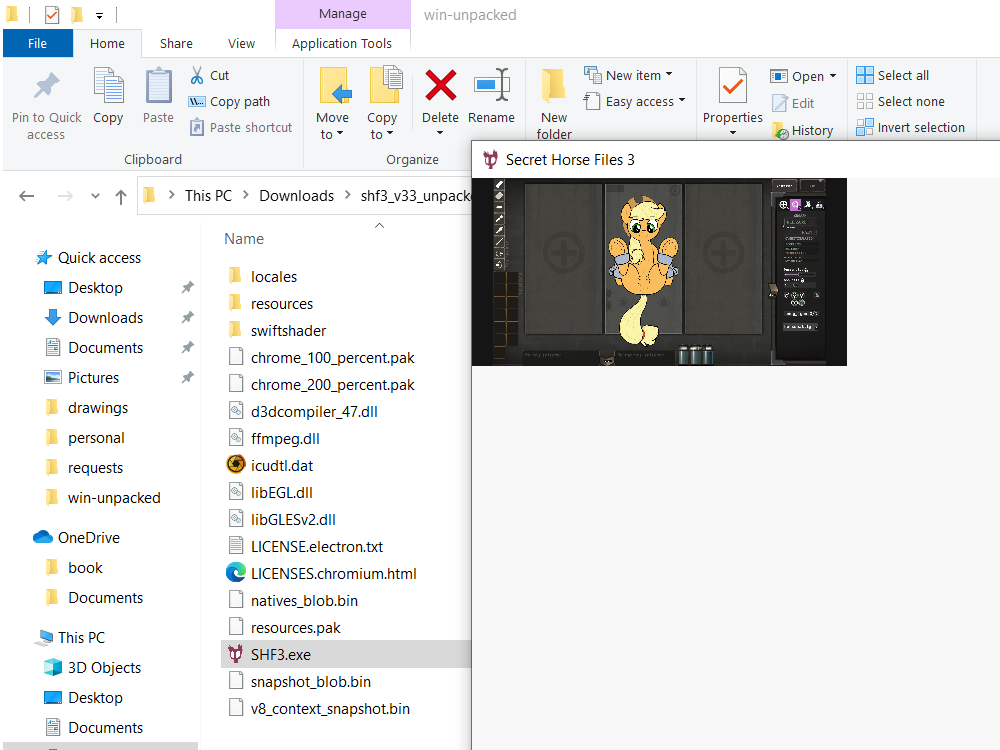Click the Copy icon in Clipboard group
This screenshot has height=750, width=1000.
(x=108, y=85)
